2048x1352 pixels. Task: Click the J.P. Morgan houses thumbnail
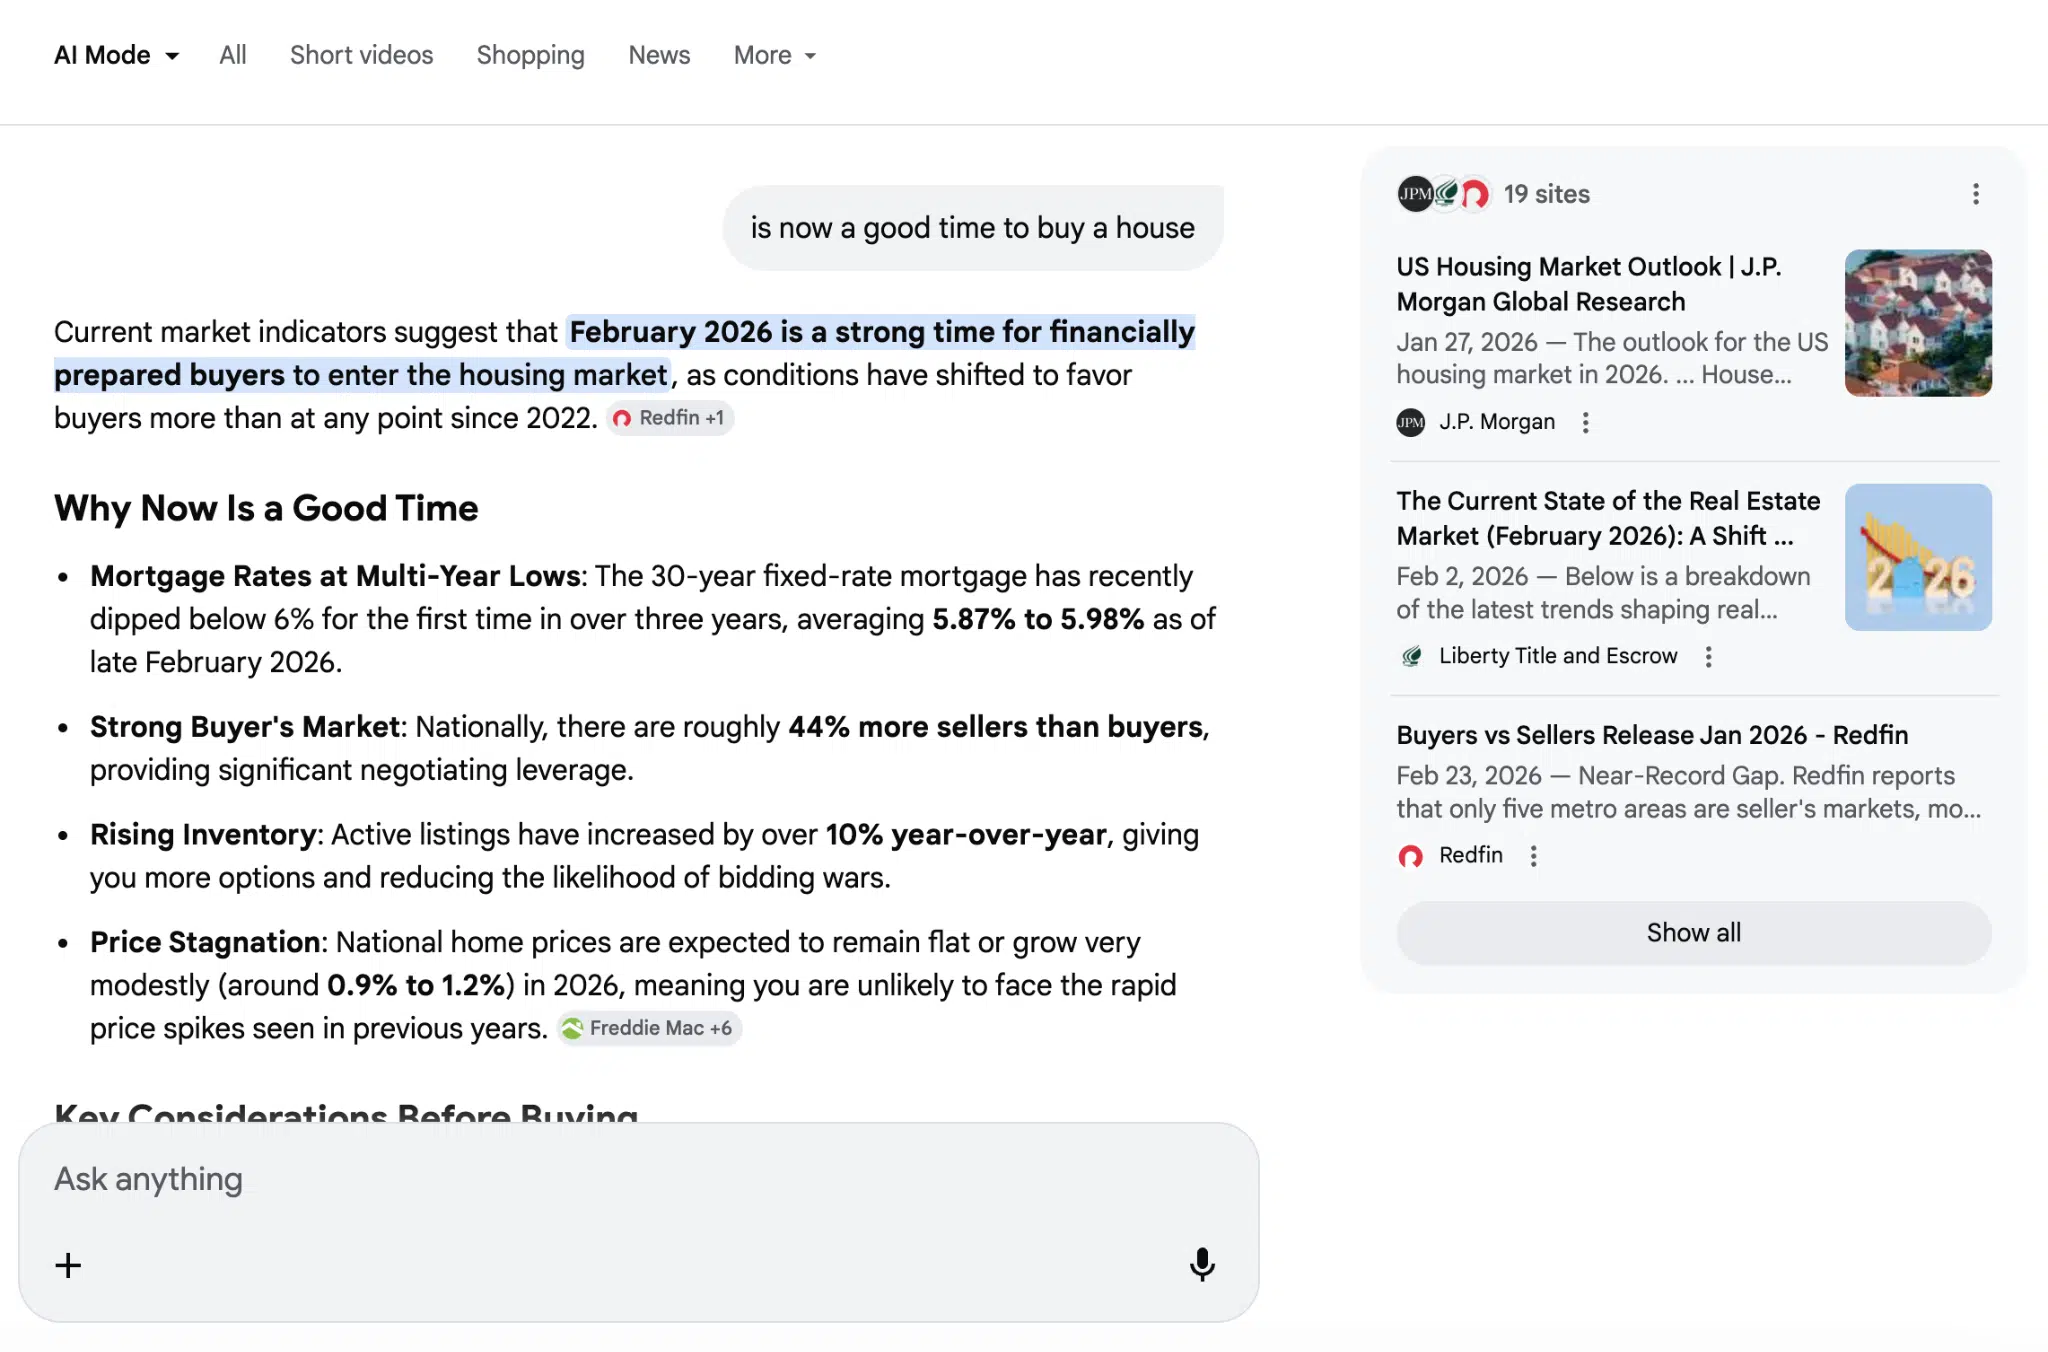pos(1918,323)
